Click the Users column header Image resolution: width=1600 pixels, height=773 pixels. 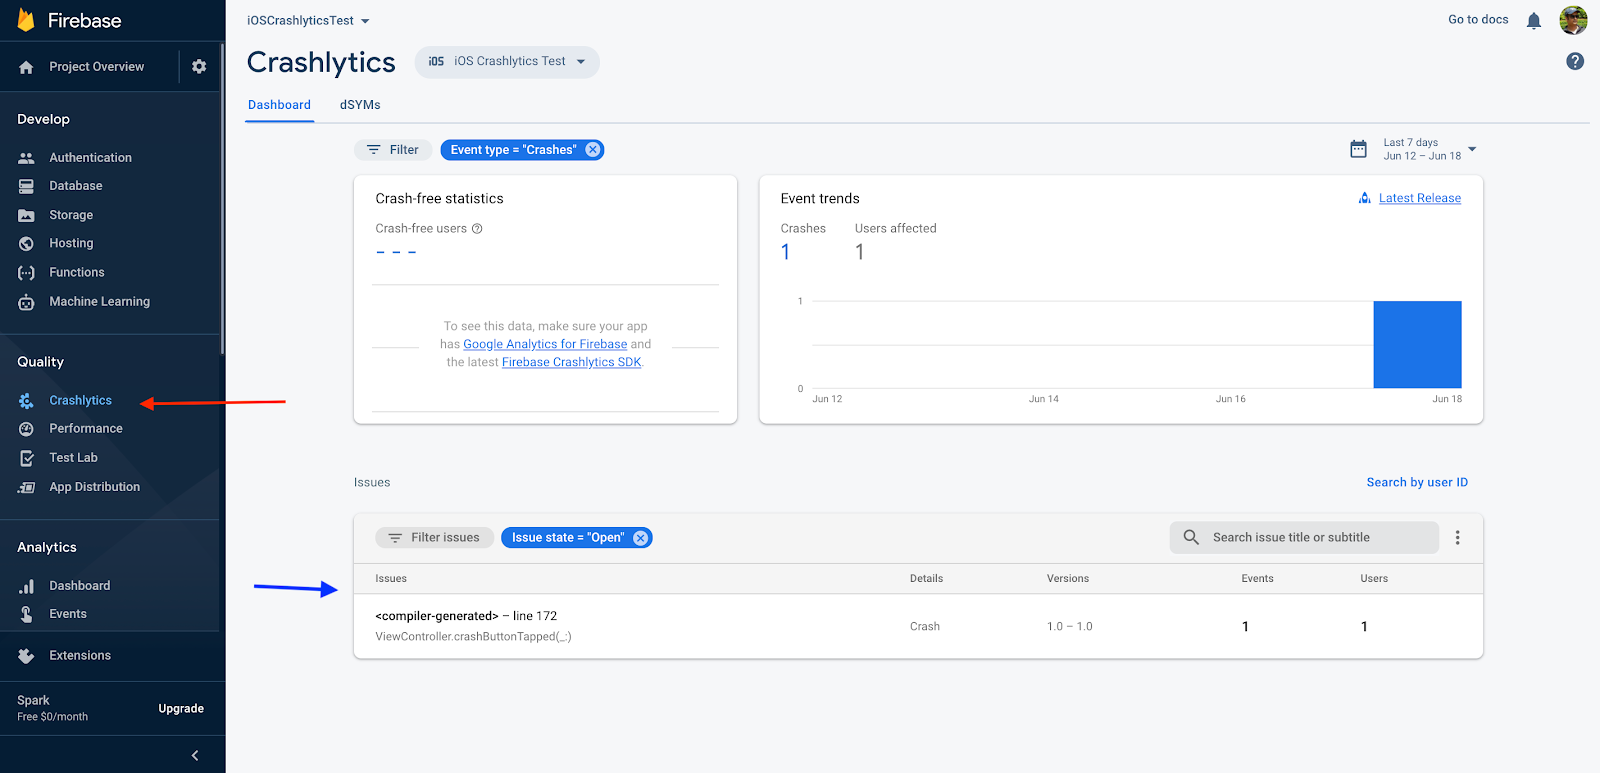1374,578
